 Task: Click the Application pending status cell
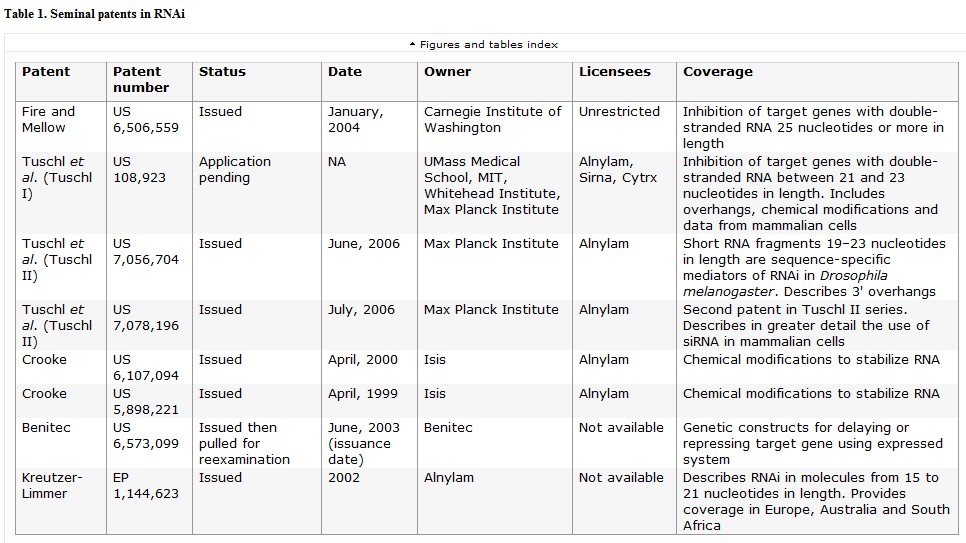pyautogui.click(x=235, y=169)
